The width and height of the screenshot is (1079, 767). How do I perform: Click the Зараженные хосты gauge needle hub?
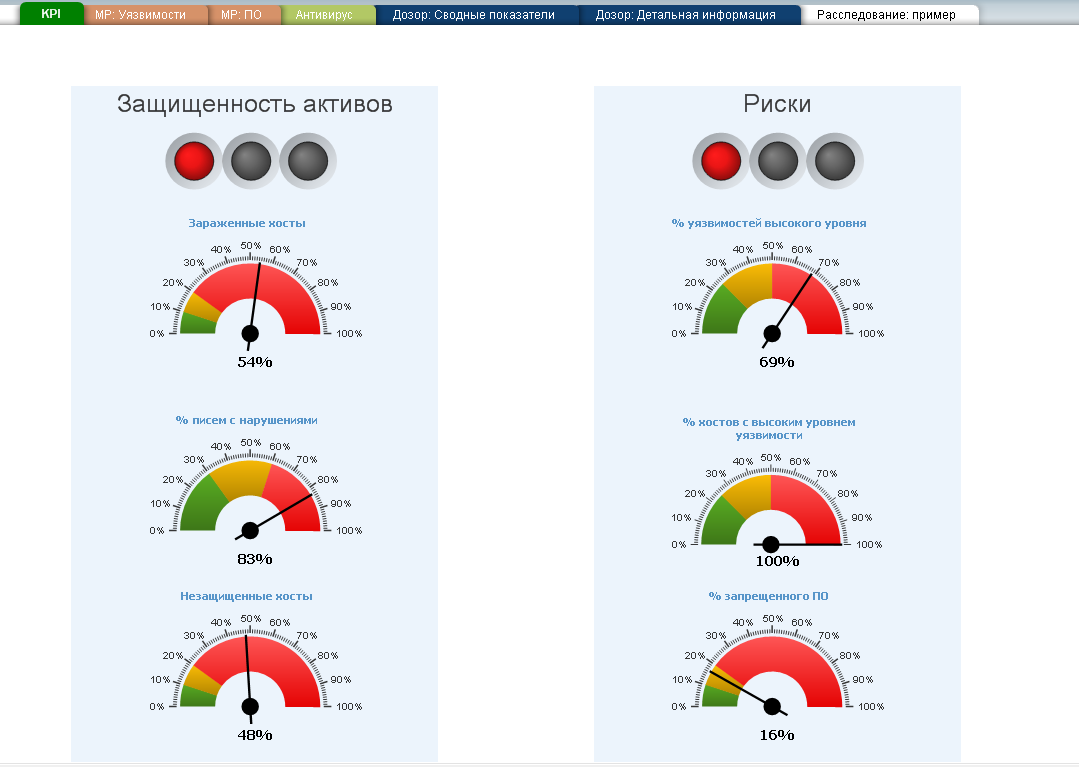point(250,334)
